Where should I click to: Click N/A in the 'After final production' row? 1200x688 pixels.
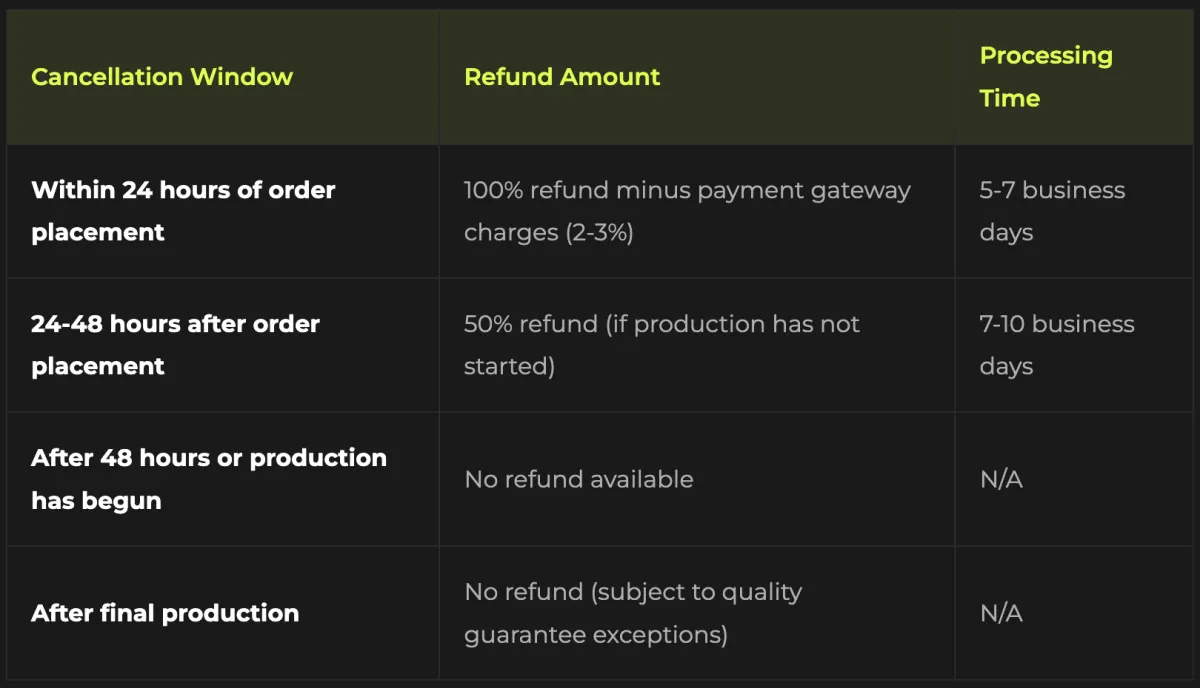tap(1001, 613)
